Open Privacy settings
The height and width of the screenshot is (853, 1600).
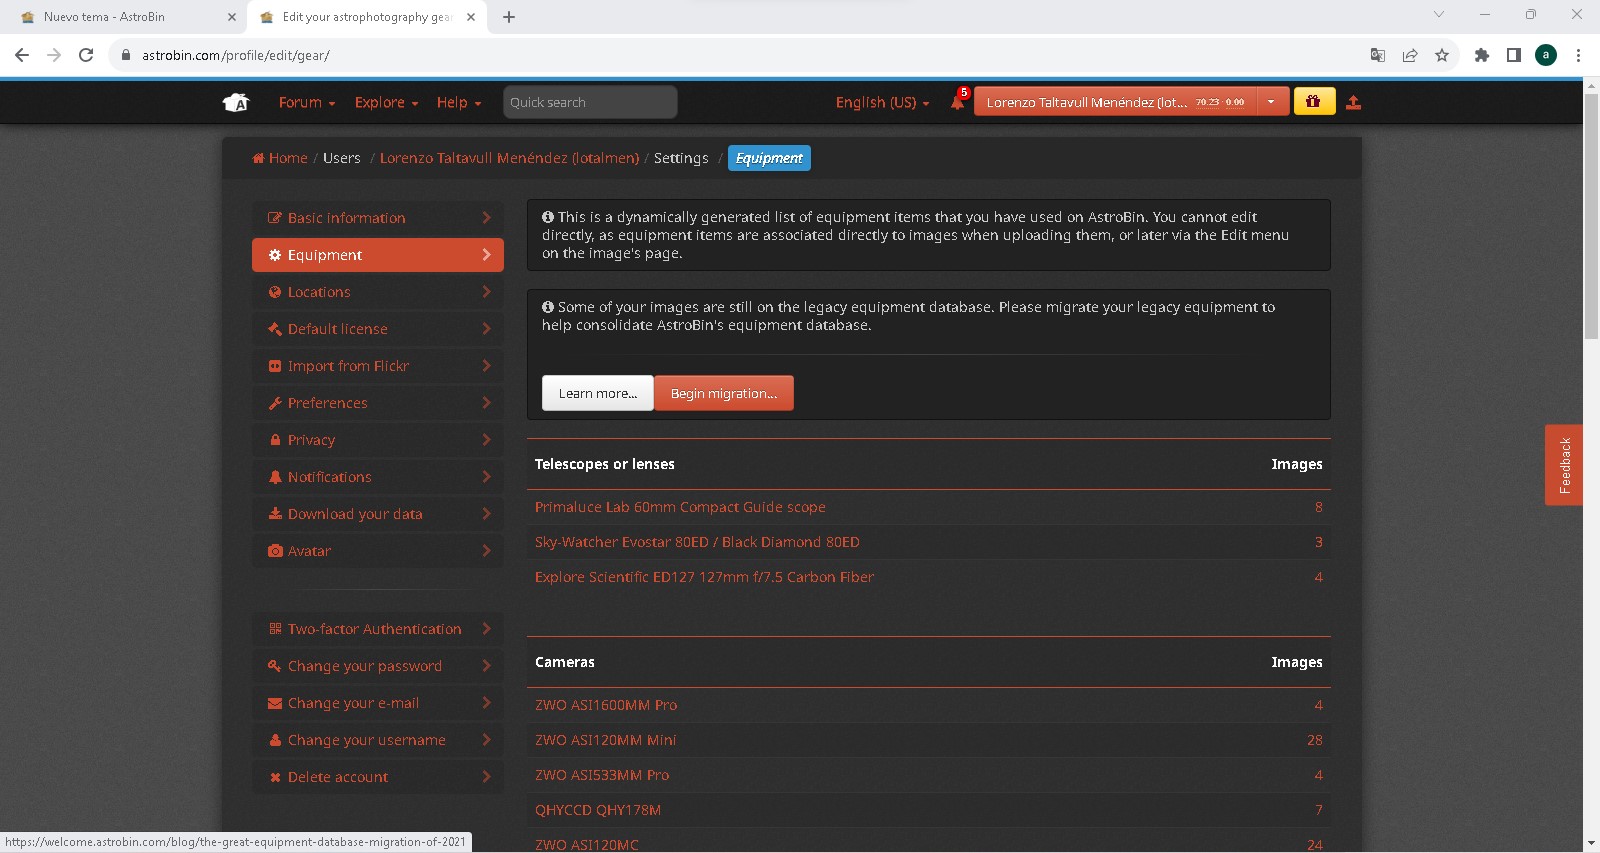click(378, 440)
